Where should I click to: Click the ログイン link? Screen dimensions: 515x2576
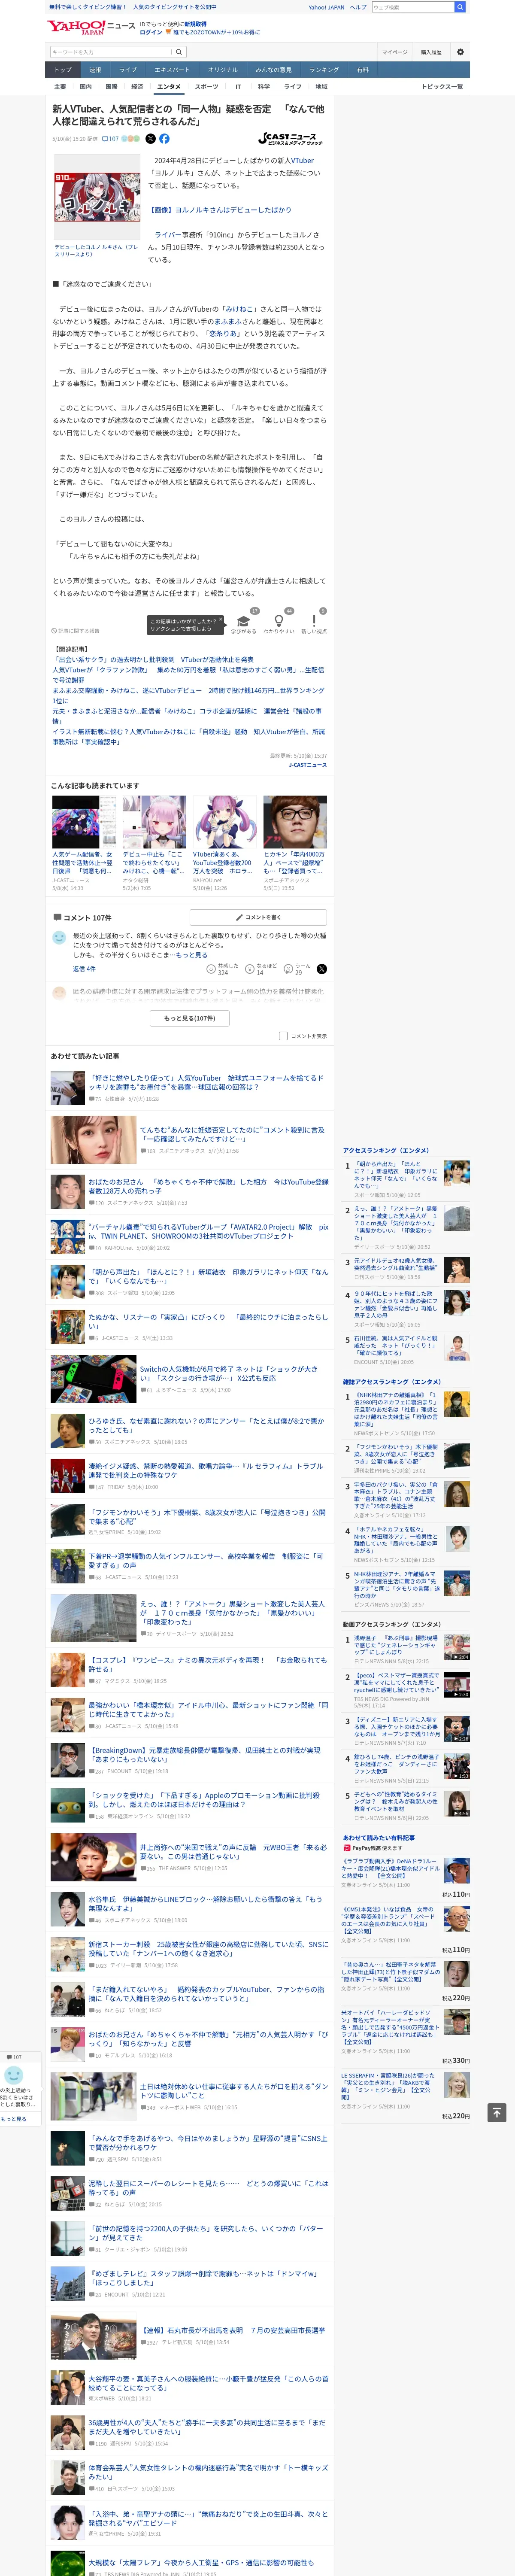[151, 32]
